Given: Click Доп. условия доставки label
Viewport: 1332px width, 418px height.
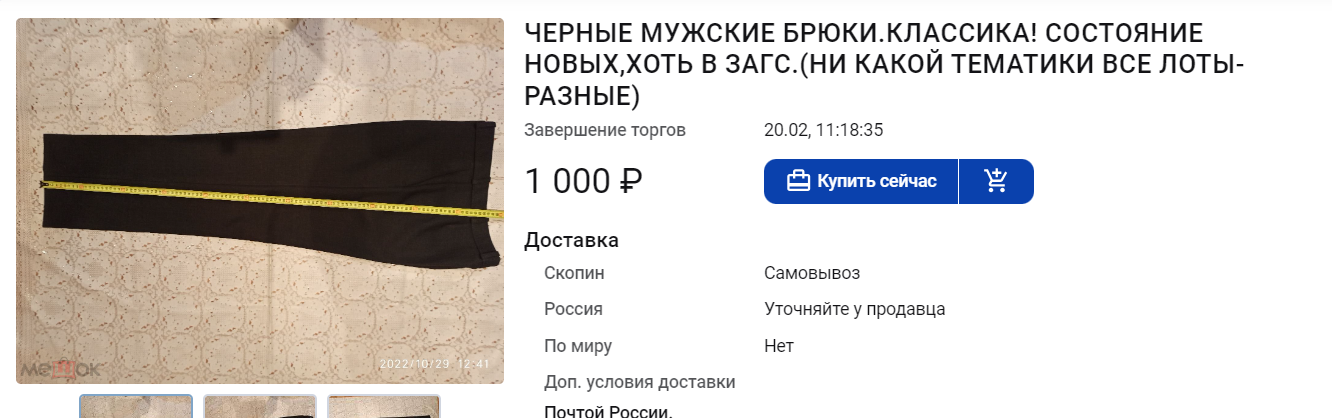Looking at the screenshot, I should pyautogui.click(x=640, y=382).
